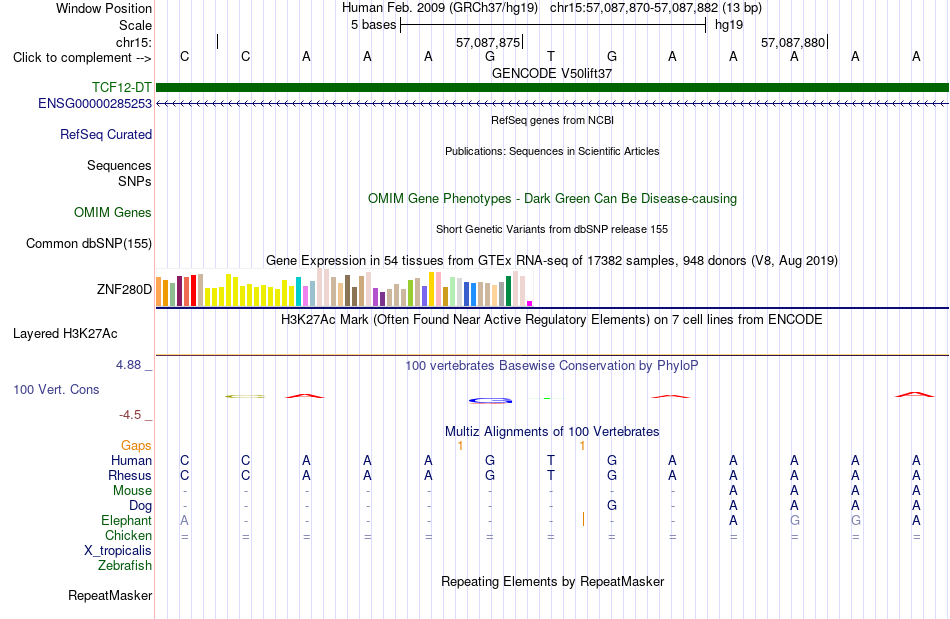Click the 57,087,880 position label

pyautogui.click(x=793, y=43)
